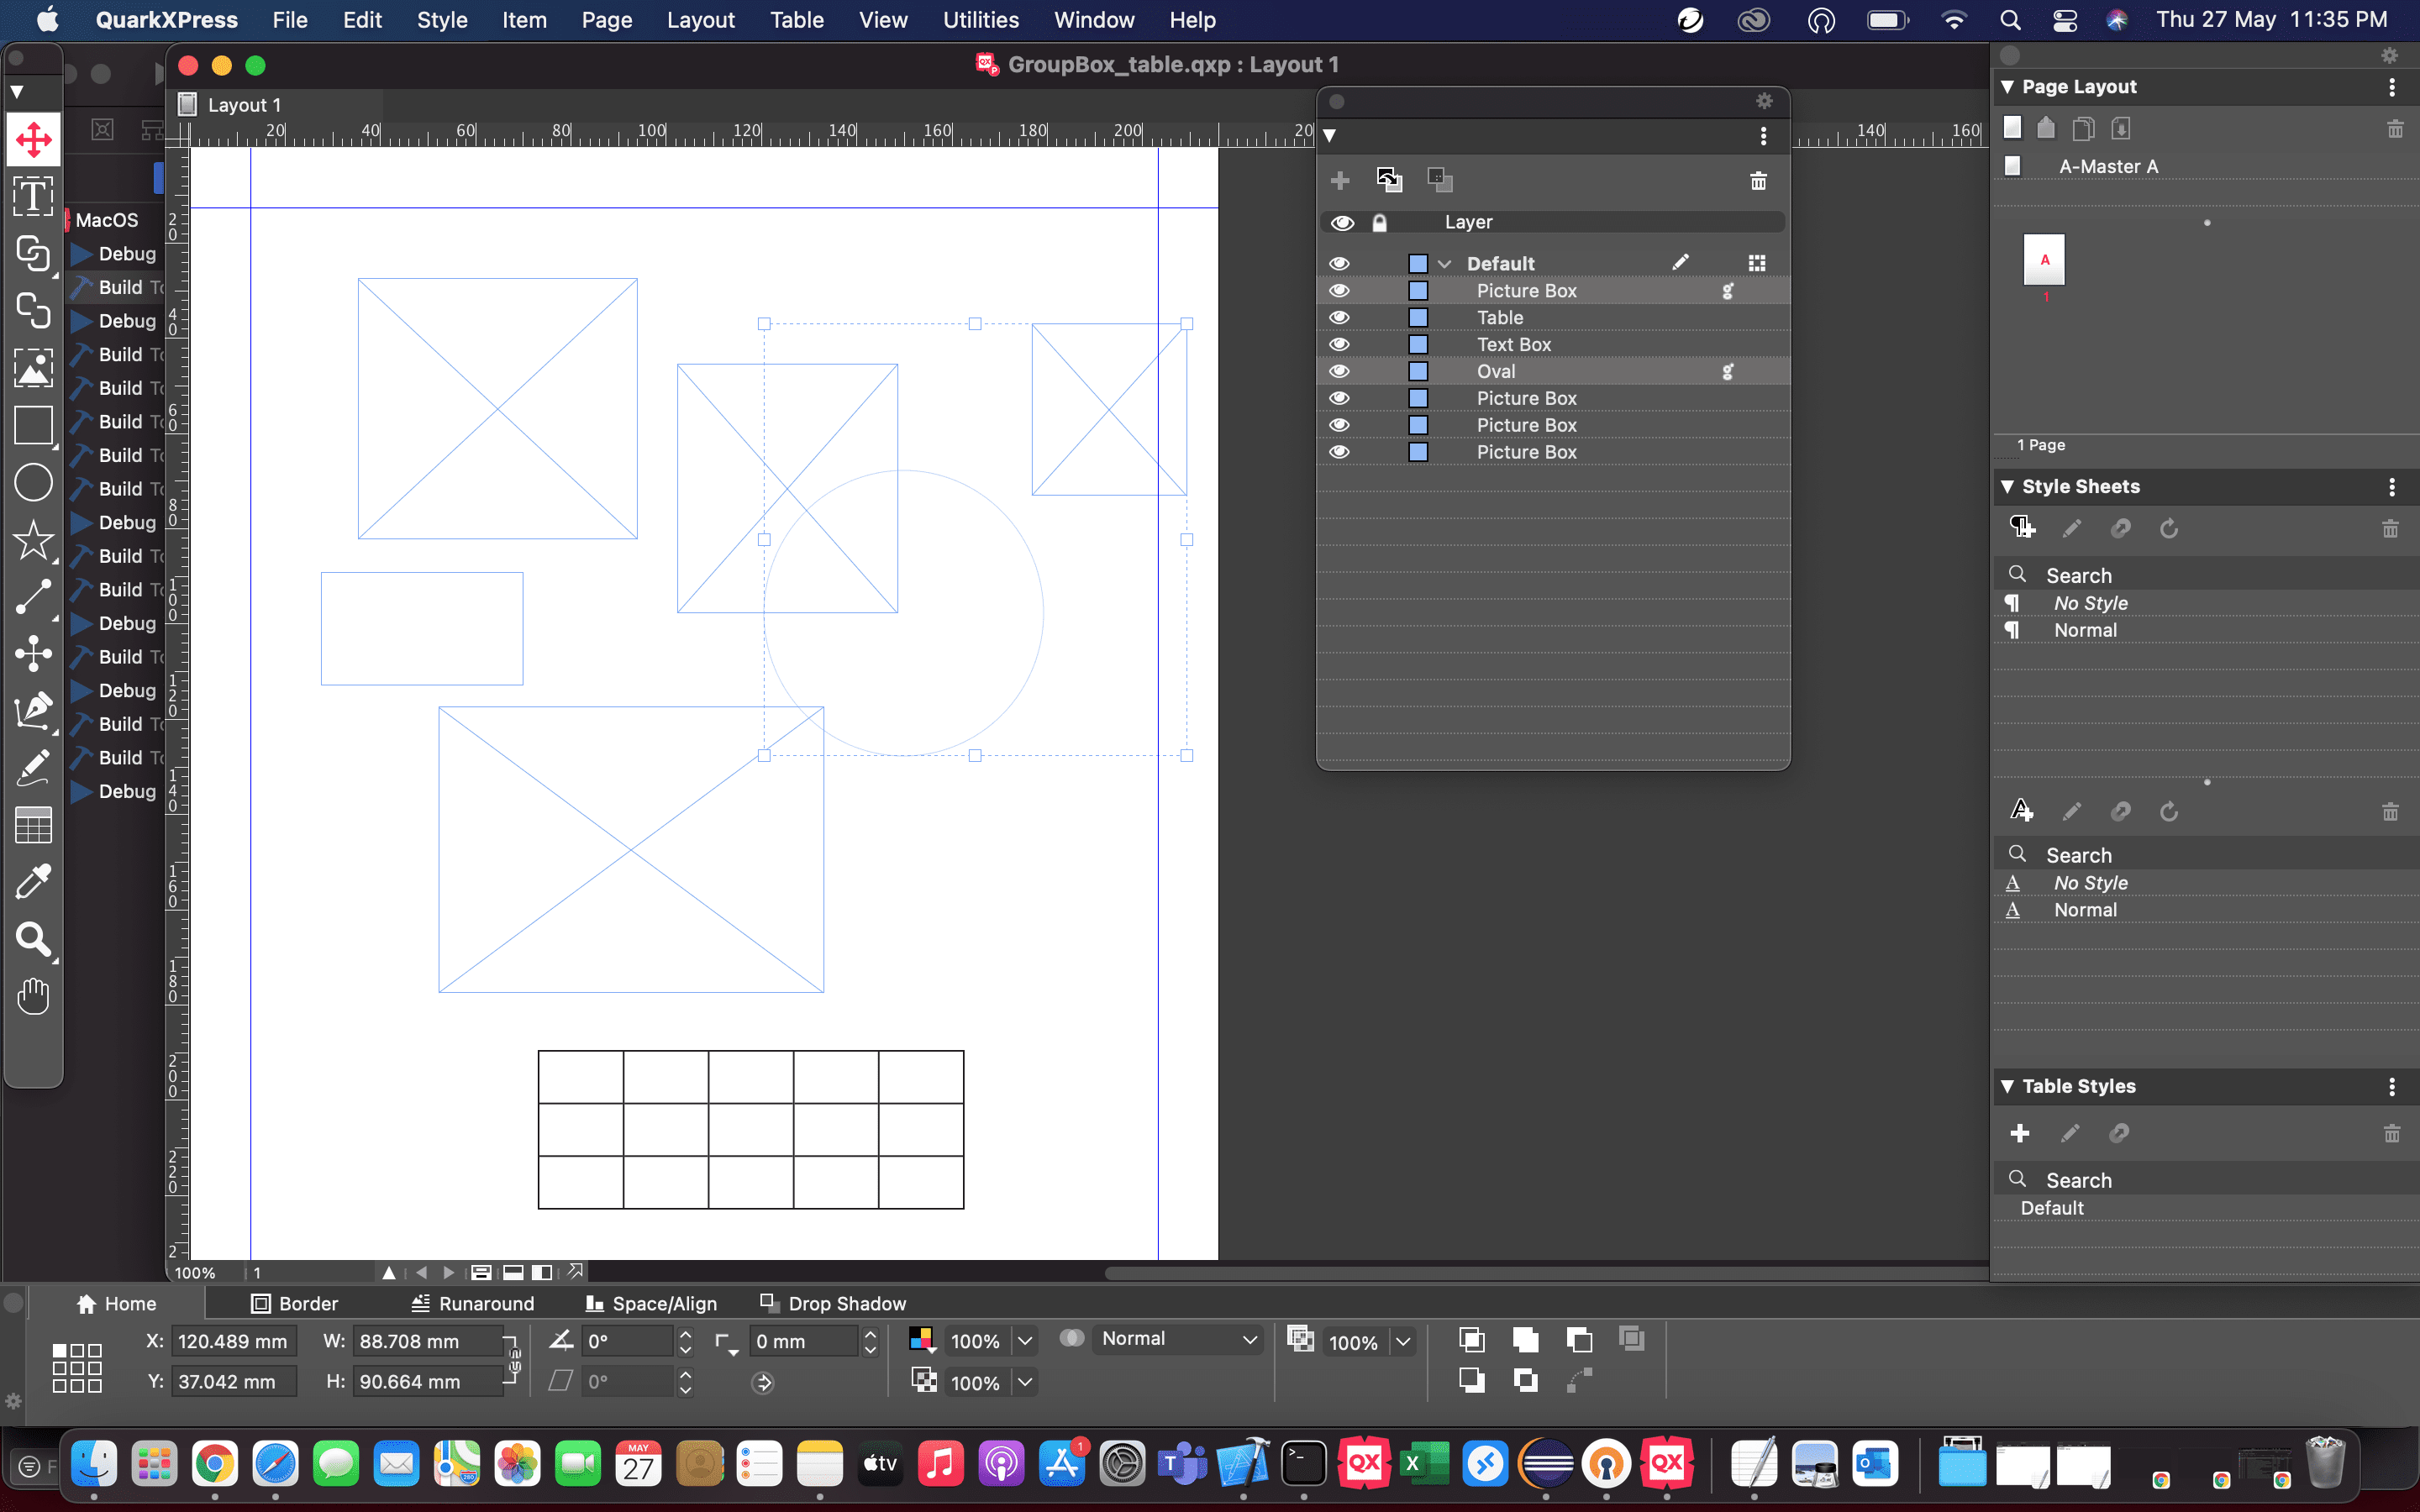Select the Text Content tool
Viewport: 2420px width, 1512px height.
(x=33, y=197)
